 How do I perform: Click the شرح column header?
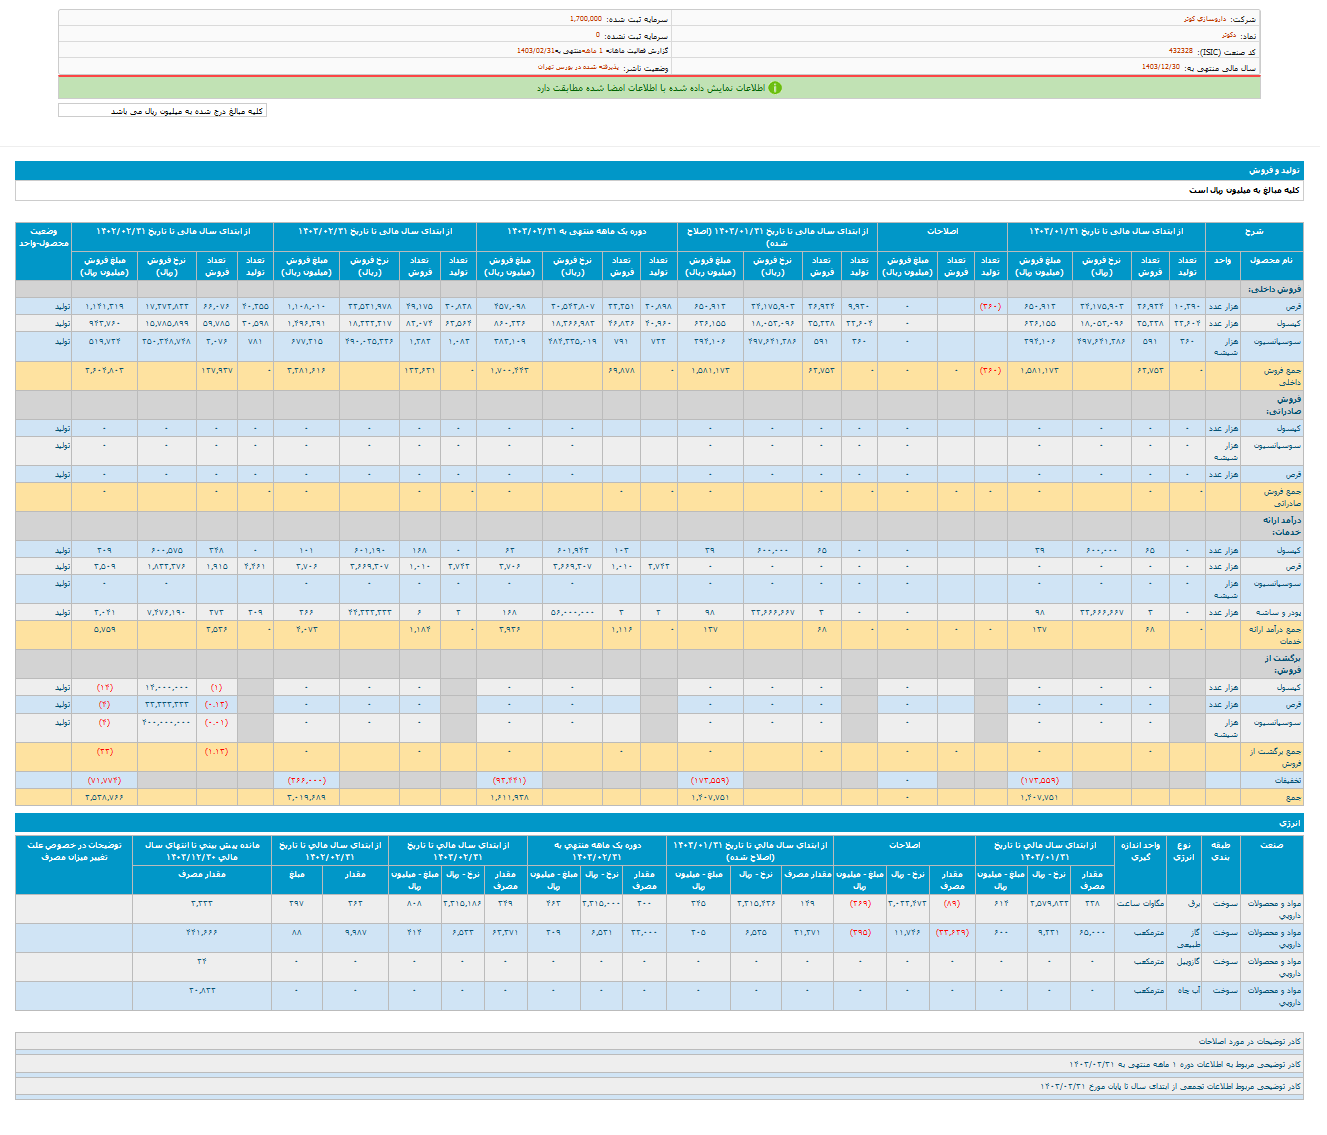pyautogui.click(x=1254, y=231)
